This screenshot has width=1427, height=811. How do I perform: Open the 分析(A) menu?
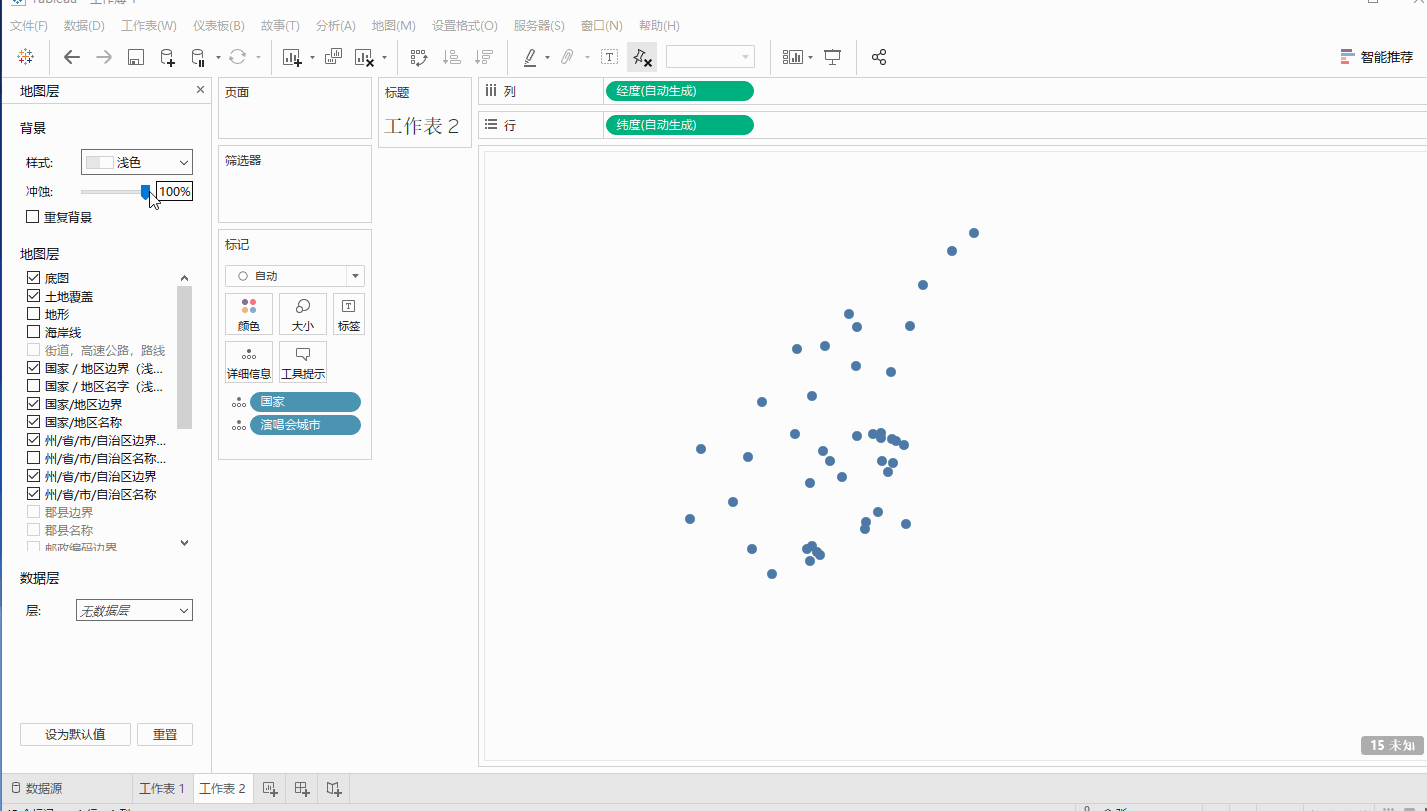point(335,25)
